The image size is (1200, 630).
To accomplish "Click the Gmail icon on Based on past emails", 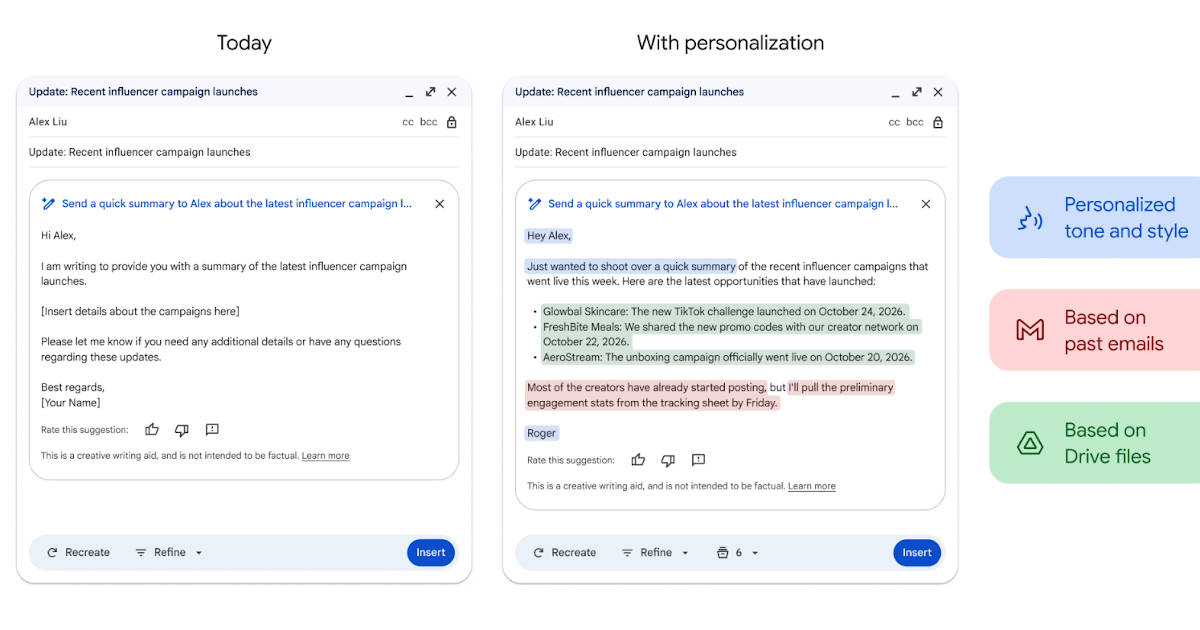I will point(1030,330).
